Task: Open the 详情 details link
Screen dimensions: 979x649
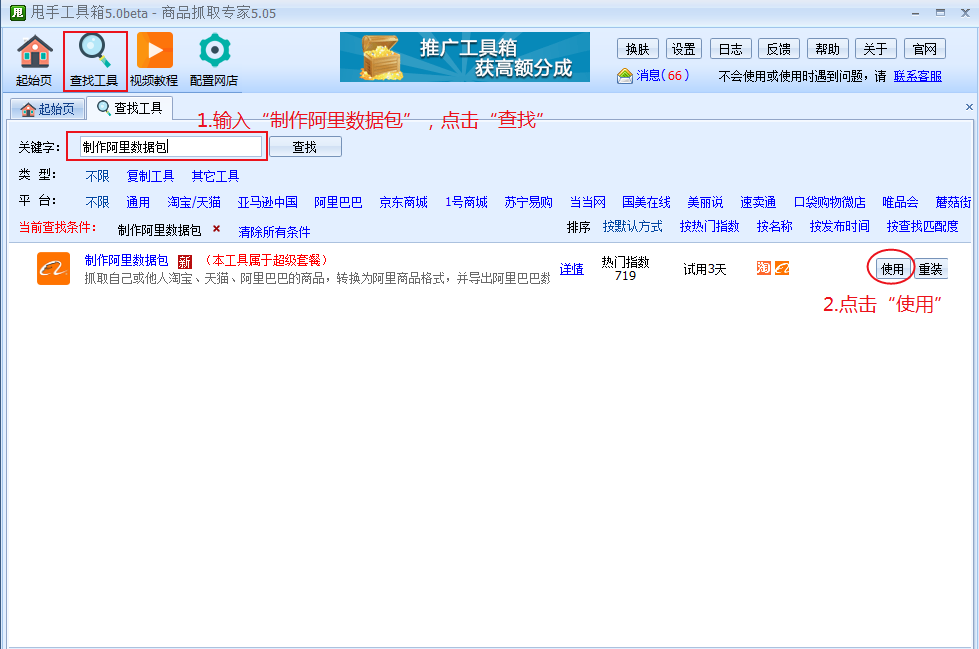Action: coord(571,269)
